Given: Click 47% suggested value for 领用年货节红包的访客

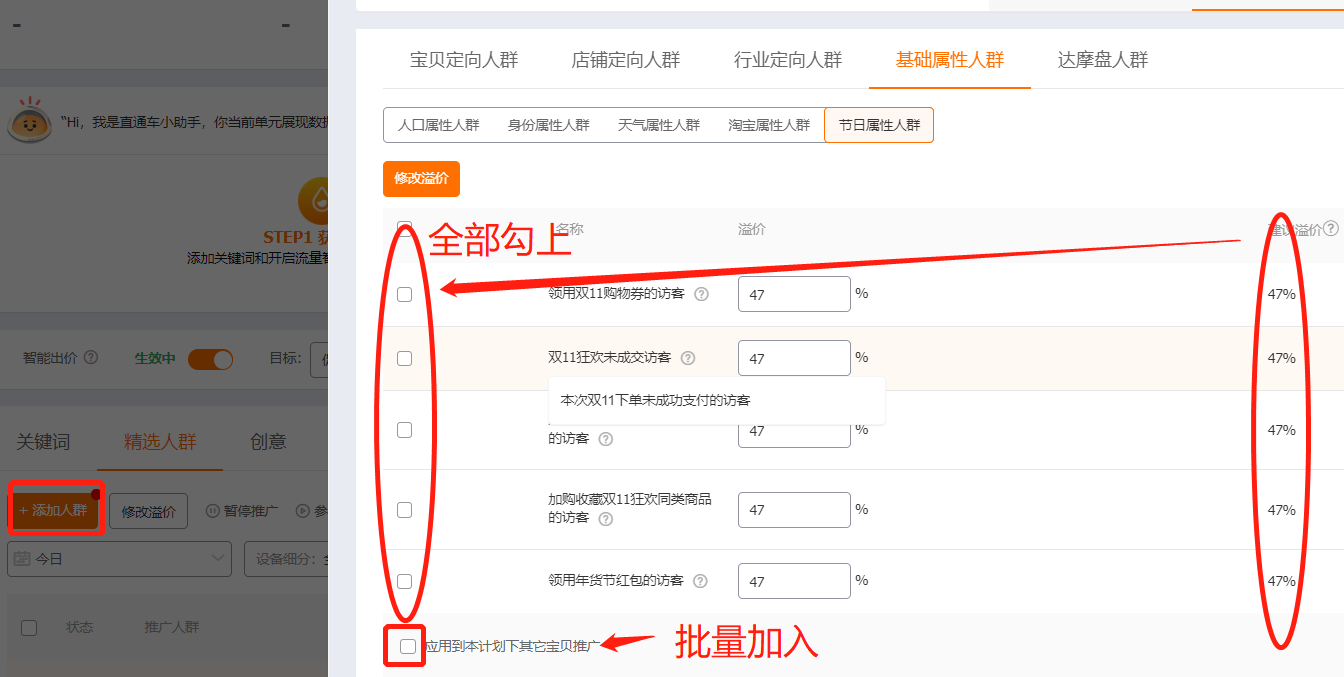Looking at the screenshot, I should [1281, 581].
